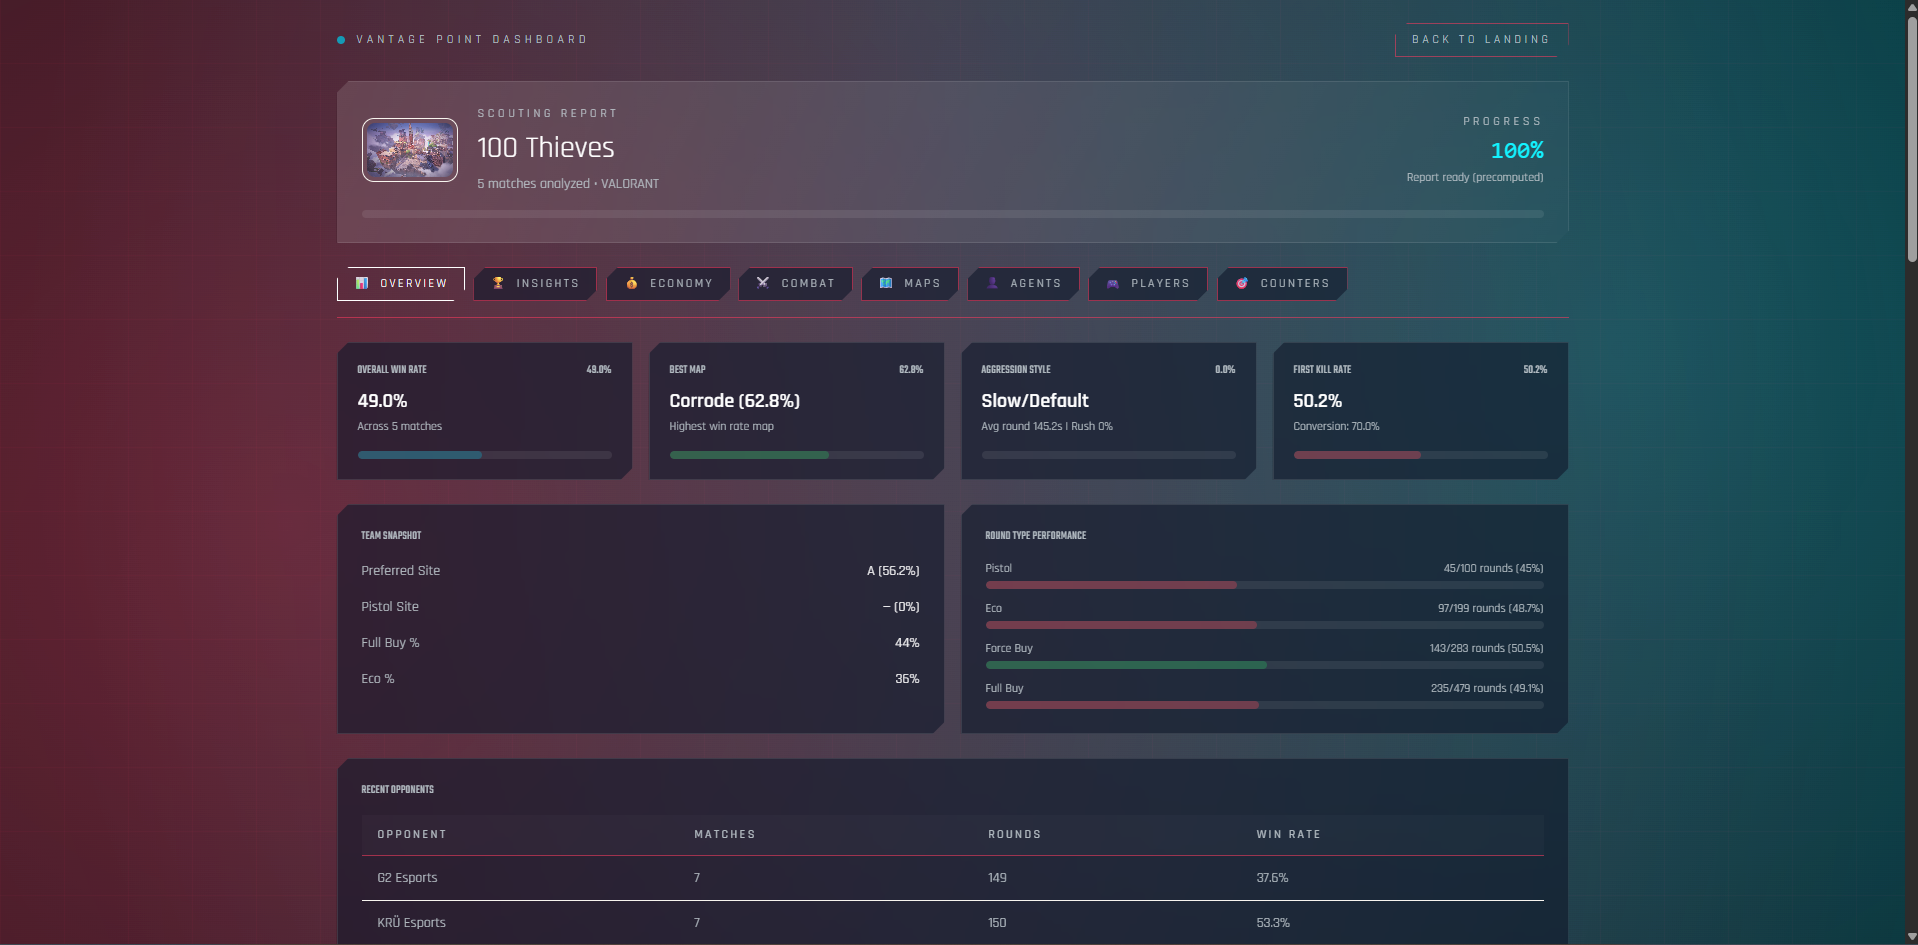Click the Overview tab bar-chart icon
Viewport: 1918px width, 945px height.
362,283
